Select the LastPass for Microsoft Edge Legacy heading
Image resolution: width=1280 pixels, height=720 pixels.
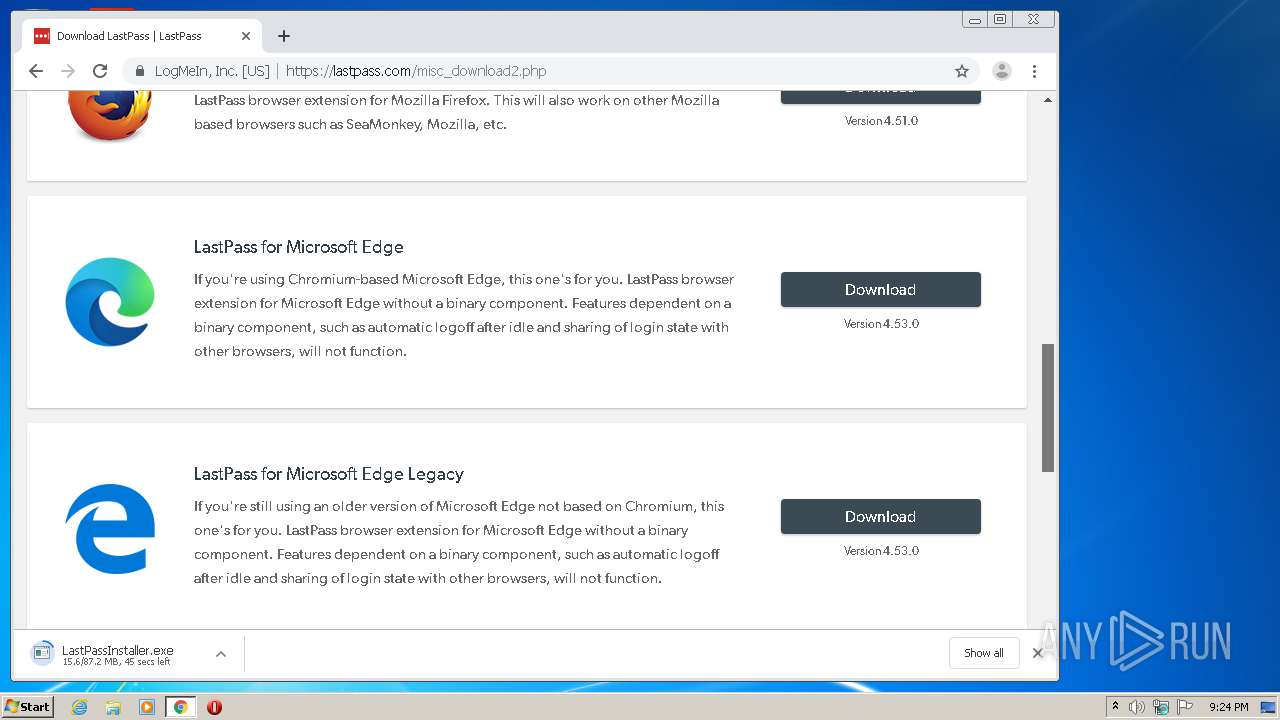(x=329, y=474)
